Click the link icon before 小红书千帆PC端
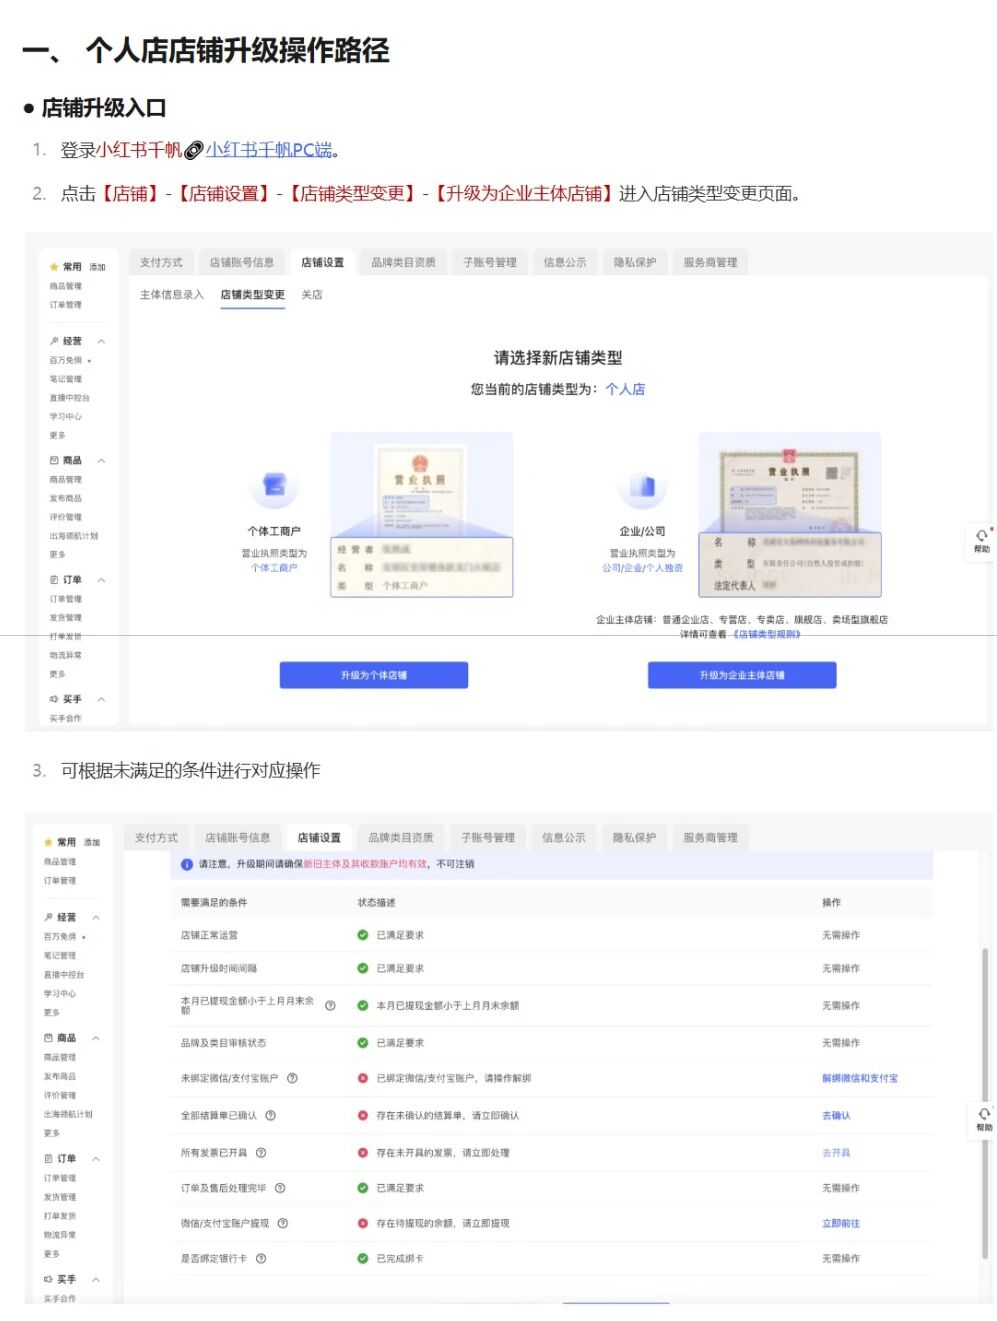997x1321 pixels. click(x=194, y=151)
